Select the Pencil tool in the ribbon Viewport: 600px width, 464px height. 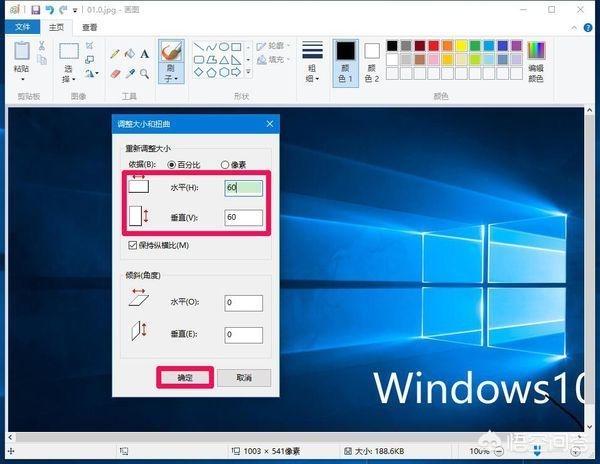[114, 53]
